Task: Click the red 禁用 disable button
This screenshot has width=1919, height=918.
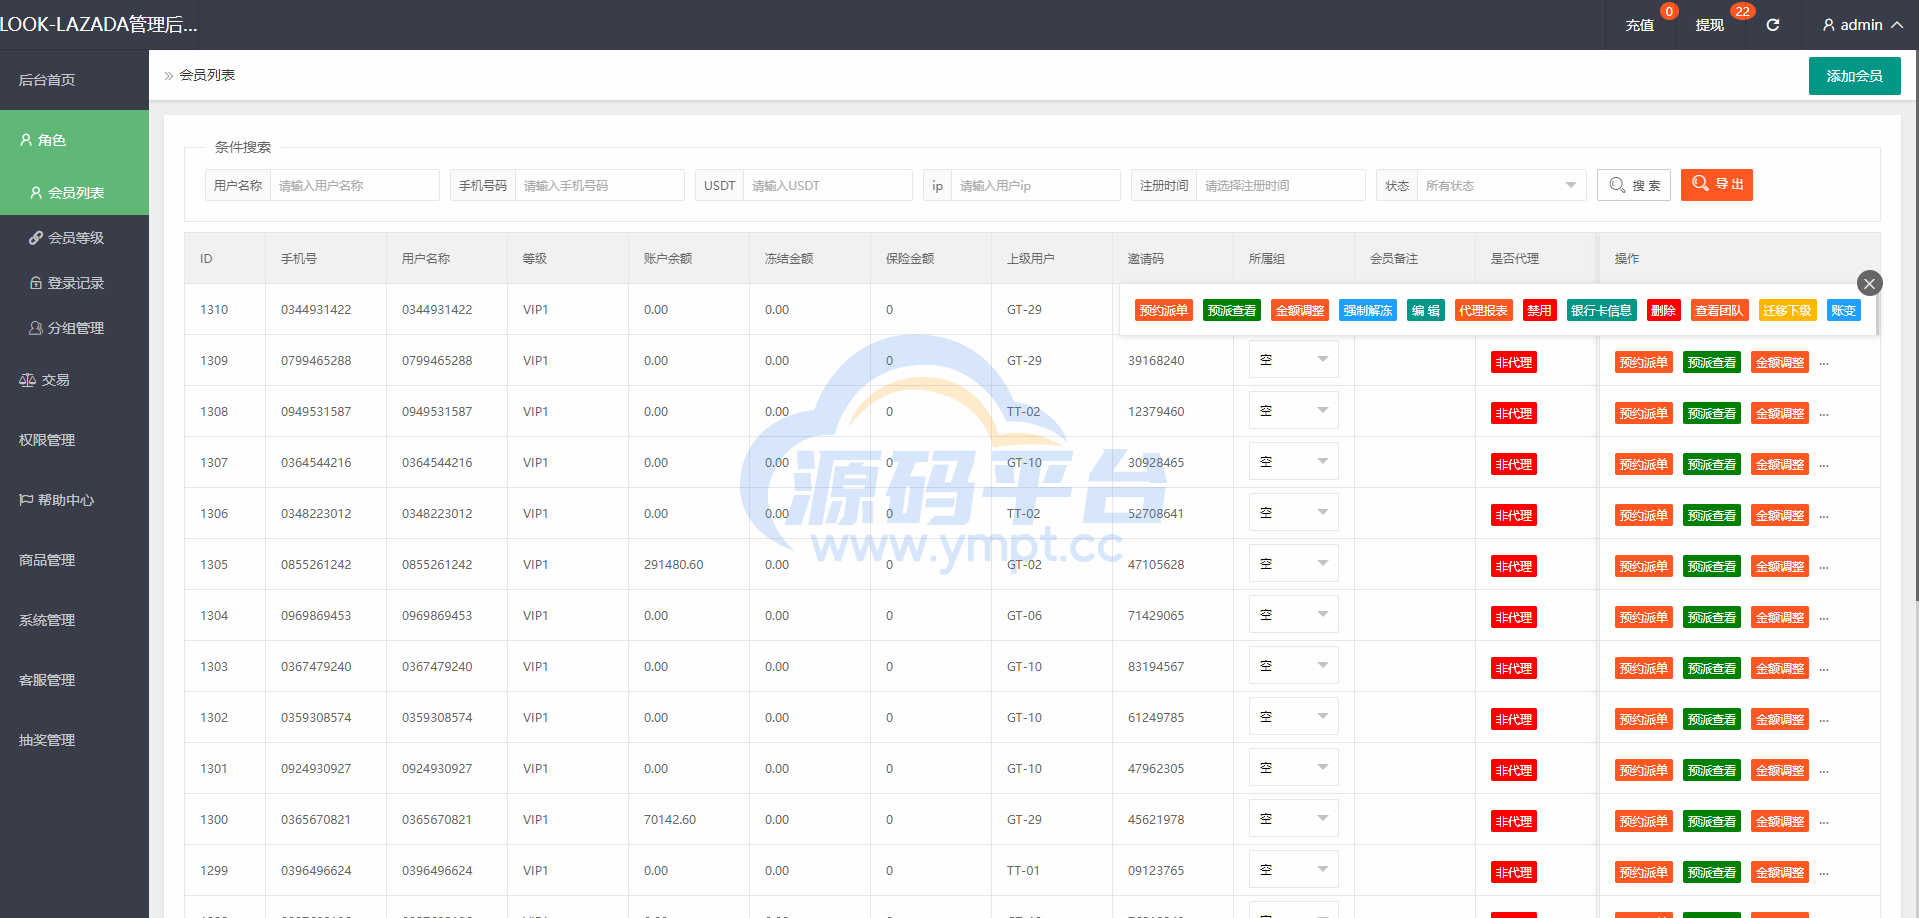Action: pos(1540,310)
